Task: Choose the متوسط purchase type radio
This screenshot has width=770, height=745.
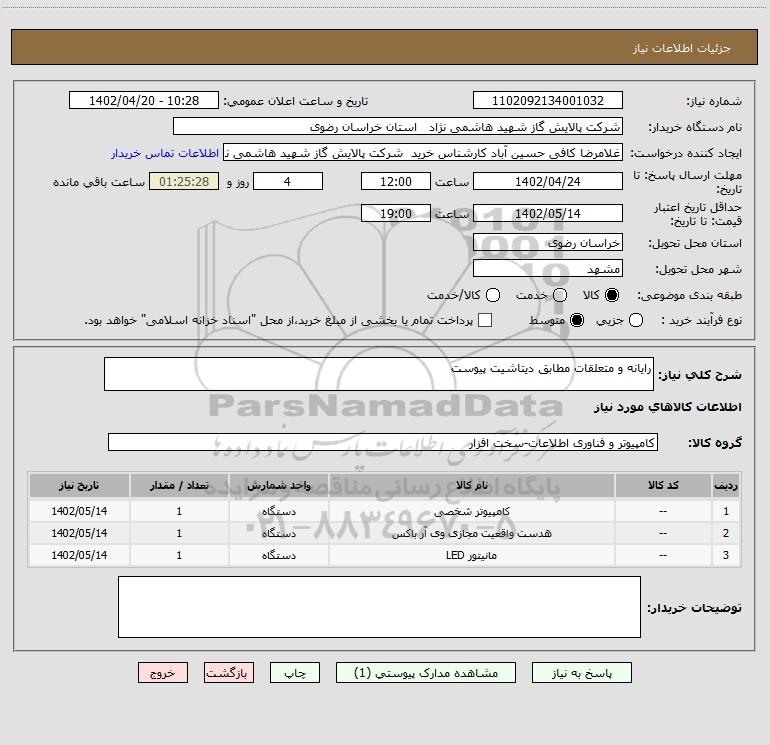Action: tap(577, 320)
